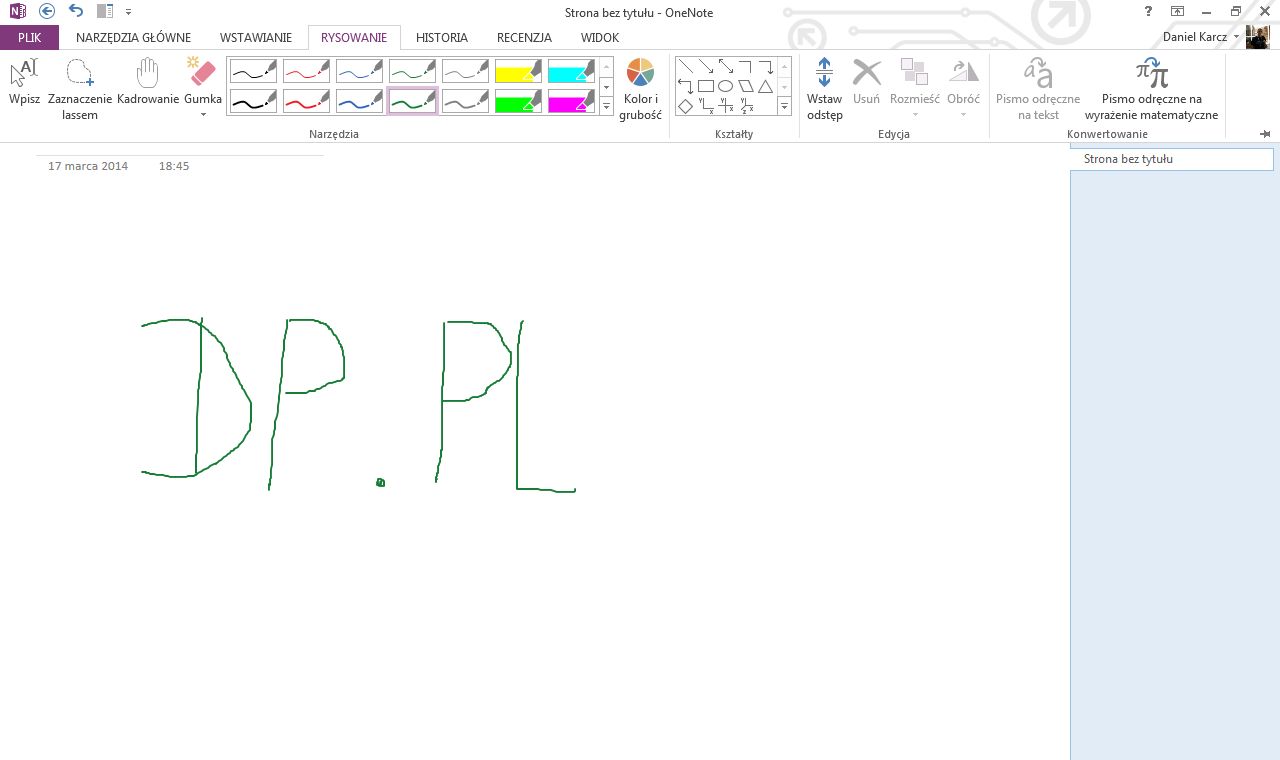This screenshot has height=760, width=1280.
Task: Click the 17 marca 2014 date
Action: 88,166
